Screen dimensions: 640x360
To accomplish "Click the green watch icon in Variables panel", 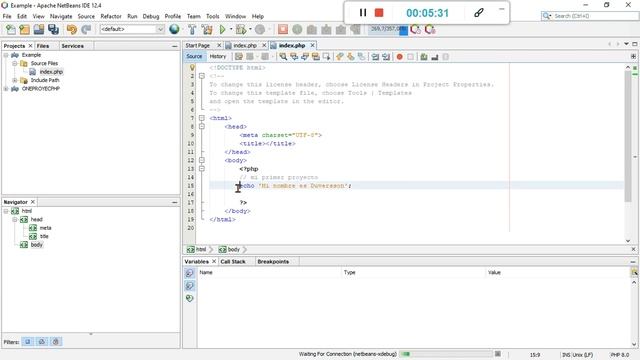I will (189, 298).
